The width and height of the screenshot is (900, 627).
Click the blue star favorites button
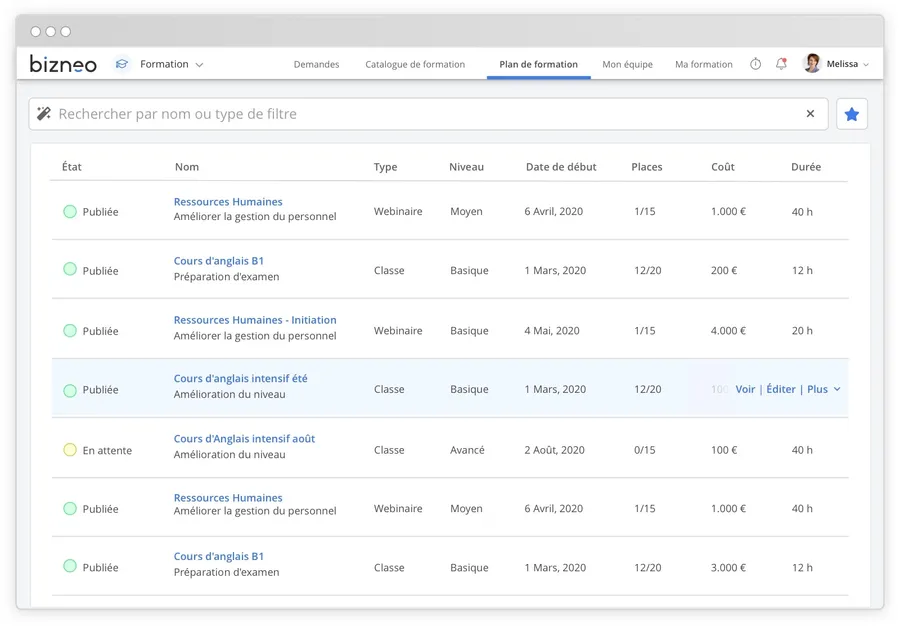[852, 114]
